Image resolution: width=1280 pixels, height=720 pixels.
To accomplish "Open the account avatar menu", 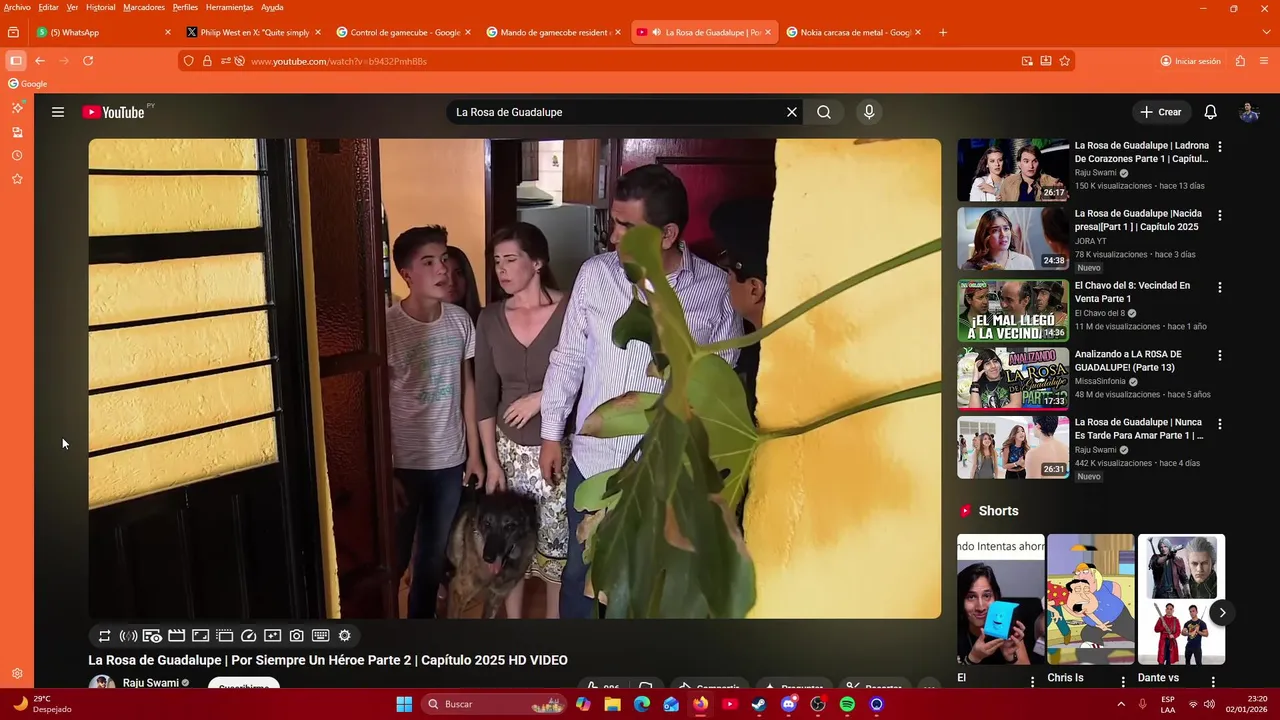I will coord(1249,112).
